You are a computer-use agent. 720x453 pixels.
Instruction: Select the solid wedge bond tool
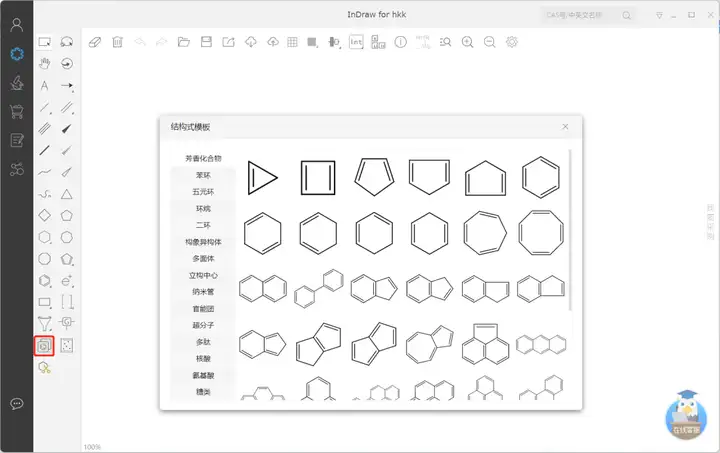click(67, 129)
